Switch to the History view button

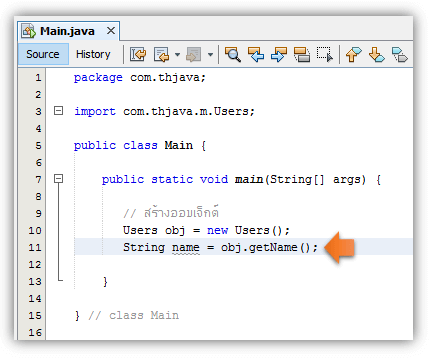pyautogui.click(x=93, y=54)
